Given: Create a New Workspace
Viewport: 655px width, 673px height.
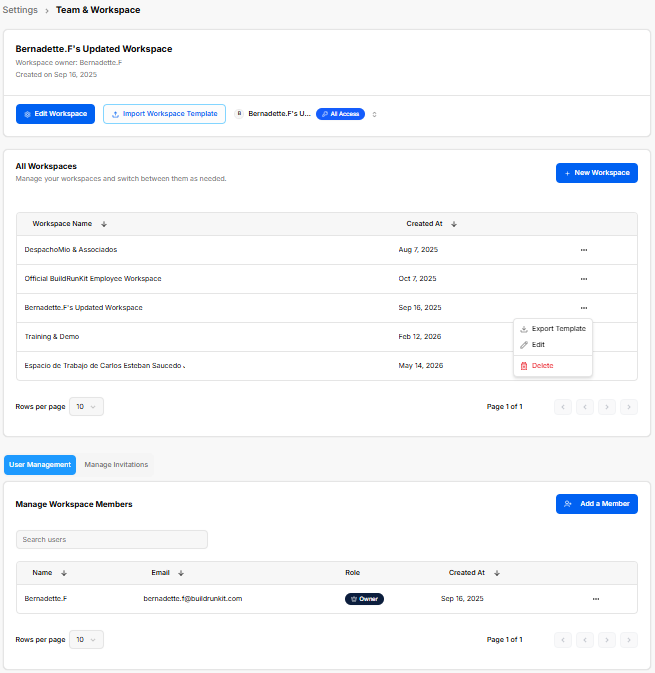Looking at the screenshot, I should pyautogui.click(x=597, y=173).
